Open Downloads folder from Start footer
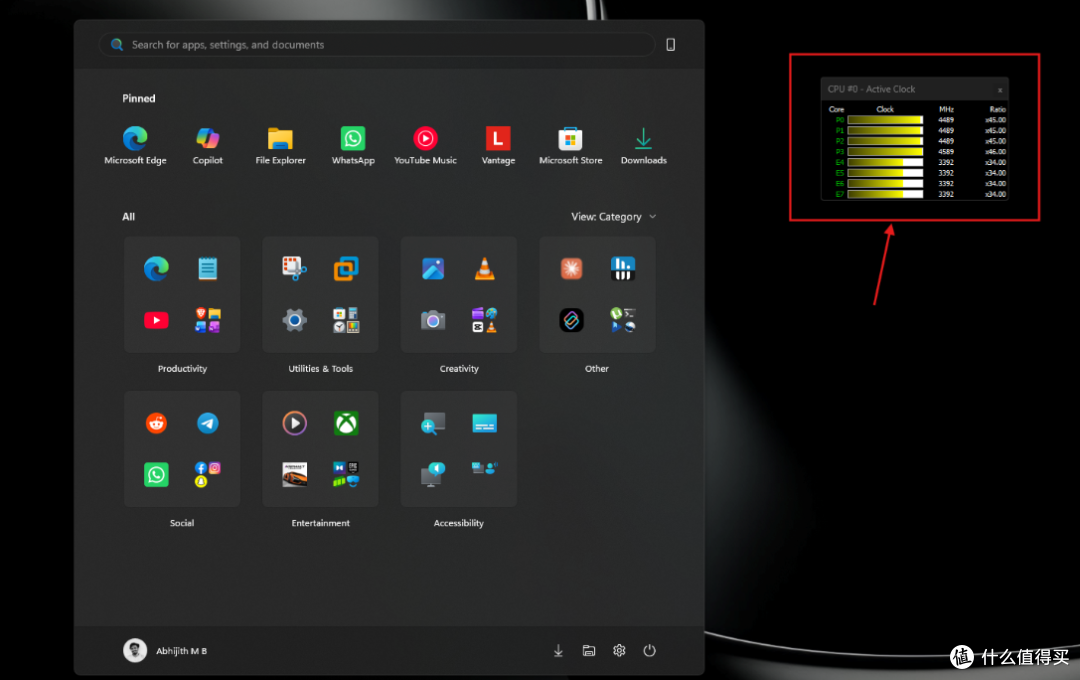 pos(558,650)
